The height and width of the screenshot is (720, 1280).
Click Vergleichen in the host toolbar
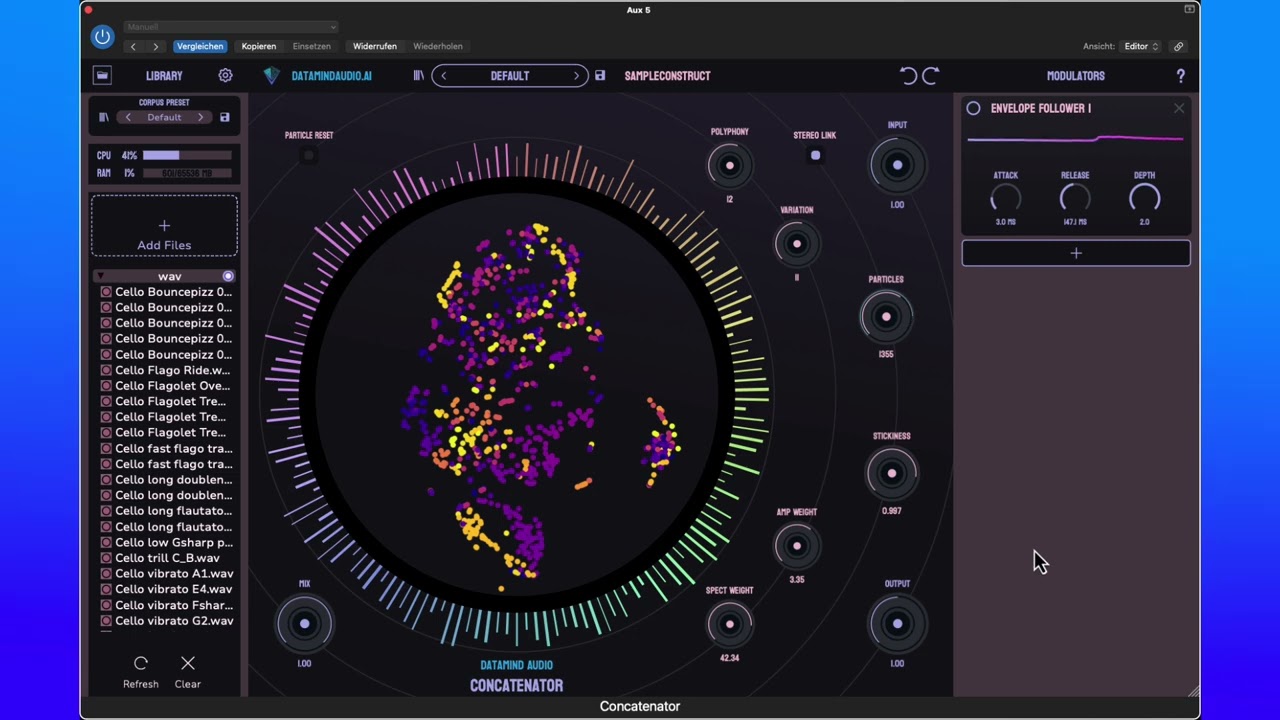point(199,46)
